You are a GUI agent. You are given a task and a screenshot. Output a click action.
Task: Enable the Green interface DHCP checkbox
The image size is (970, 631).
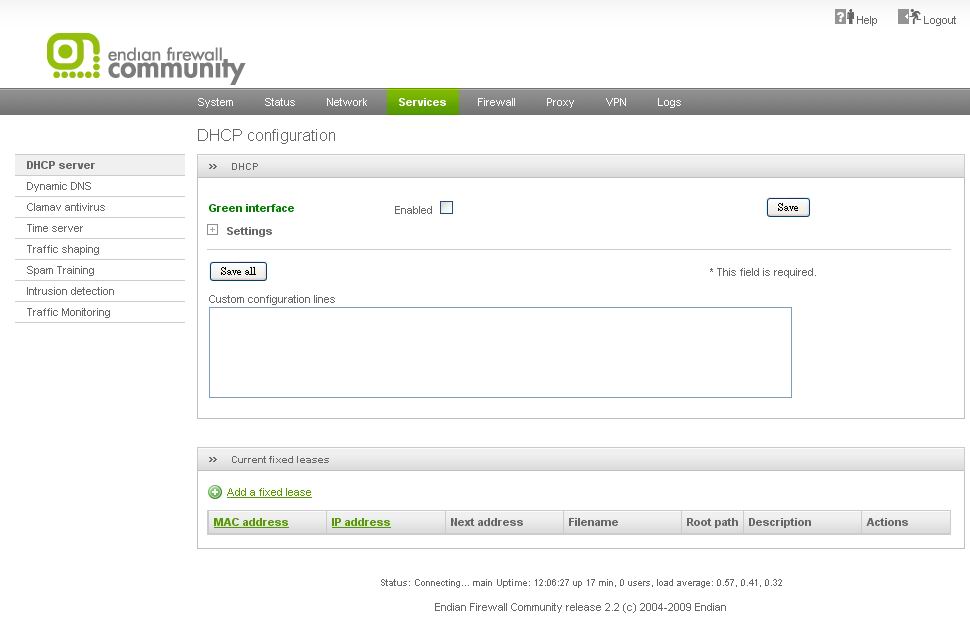tap(446, 208)
